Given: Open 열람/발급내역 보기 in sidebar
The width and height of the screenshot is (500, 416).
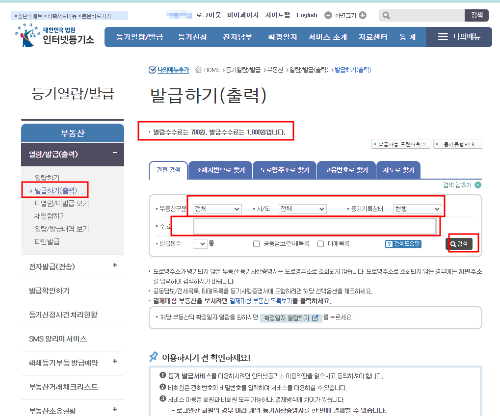Looking at the screenshot, I should tap(62, 229).
